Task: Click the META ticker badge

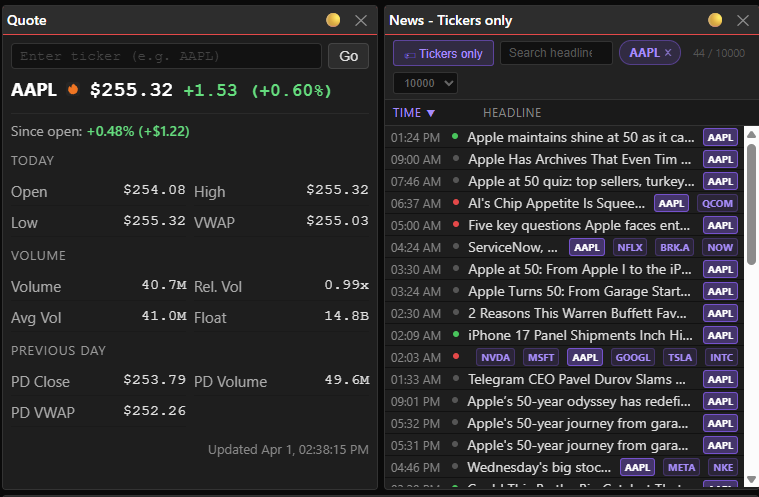Action: (681, 467)
